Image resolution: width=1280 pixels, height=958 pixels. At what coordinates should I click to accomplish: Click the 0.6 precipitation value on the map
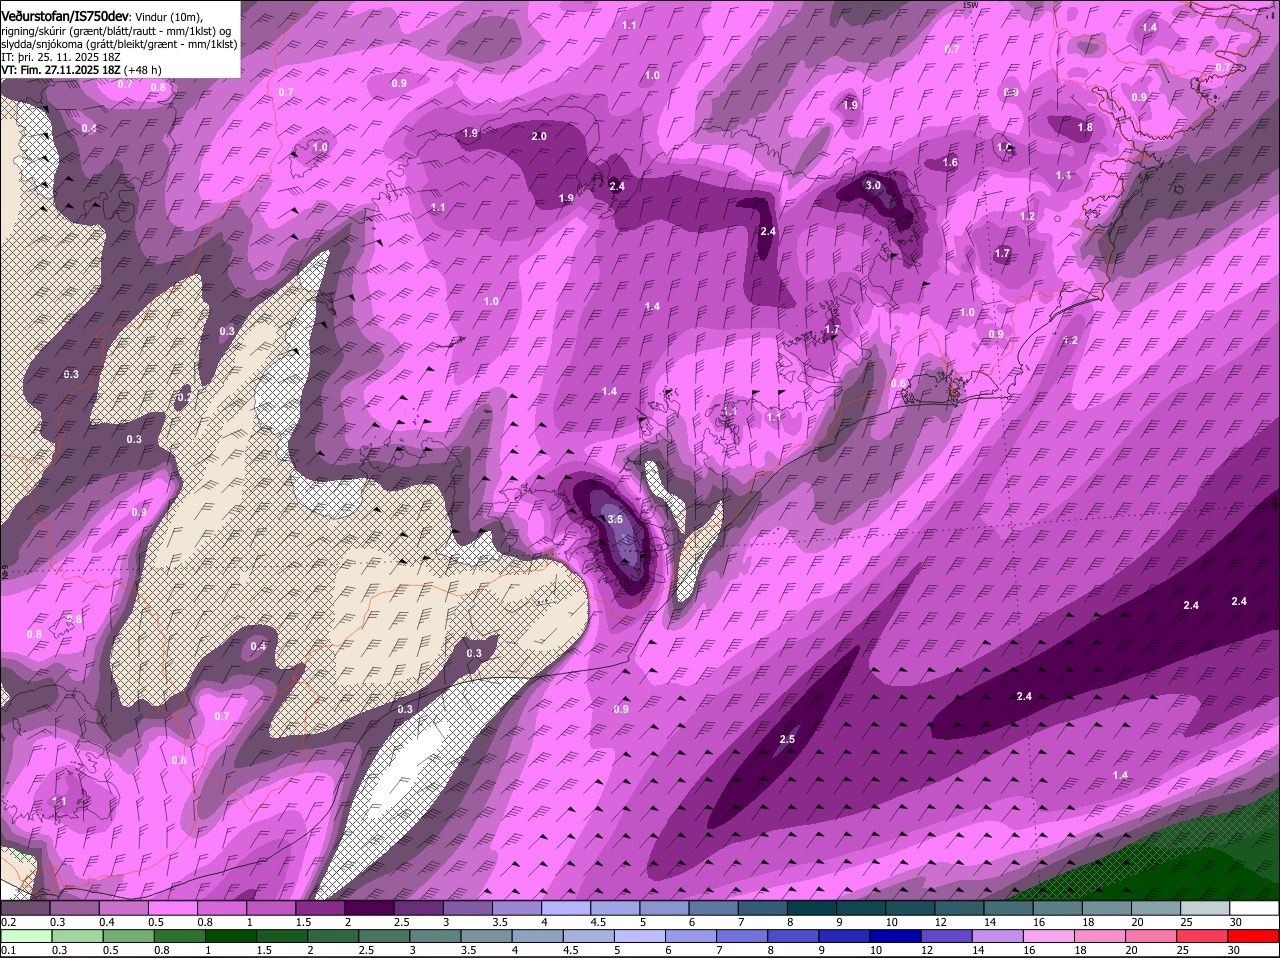pos(898,383)
